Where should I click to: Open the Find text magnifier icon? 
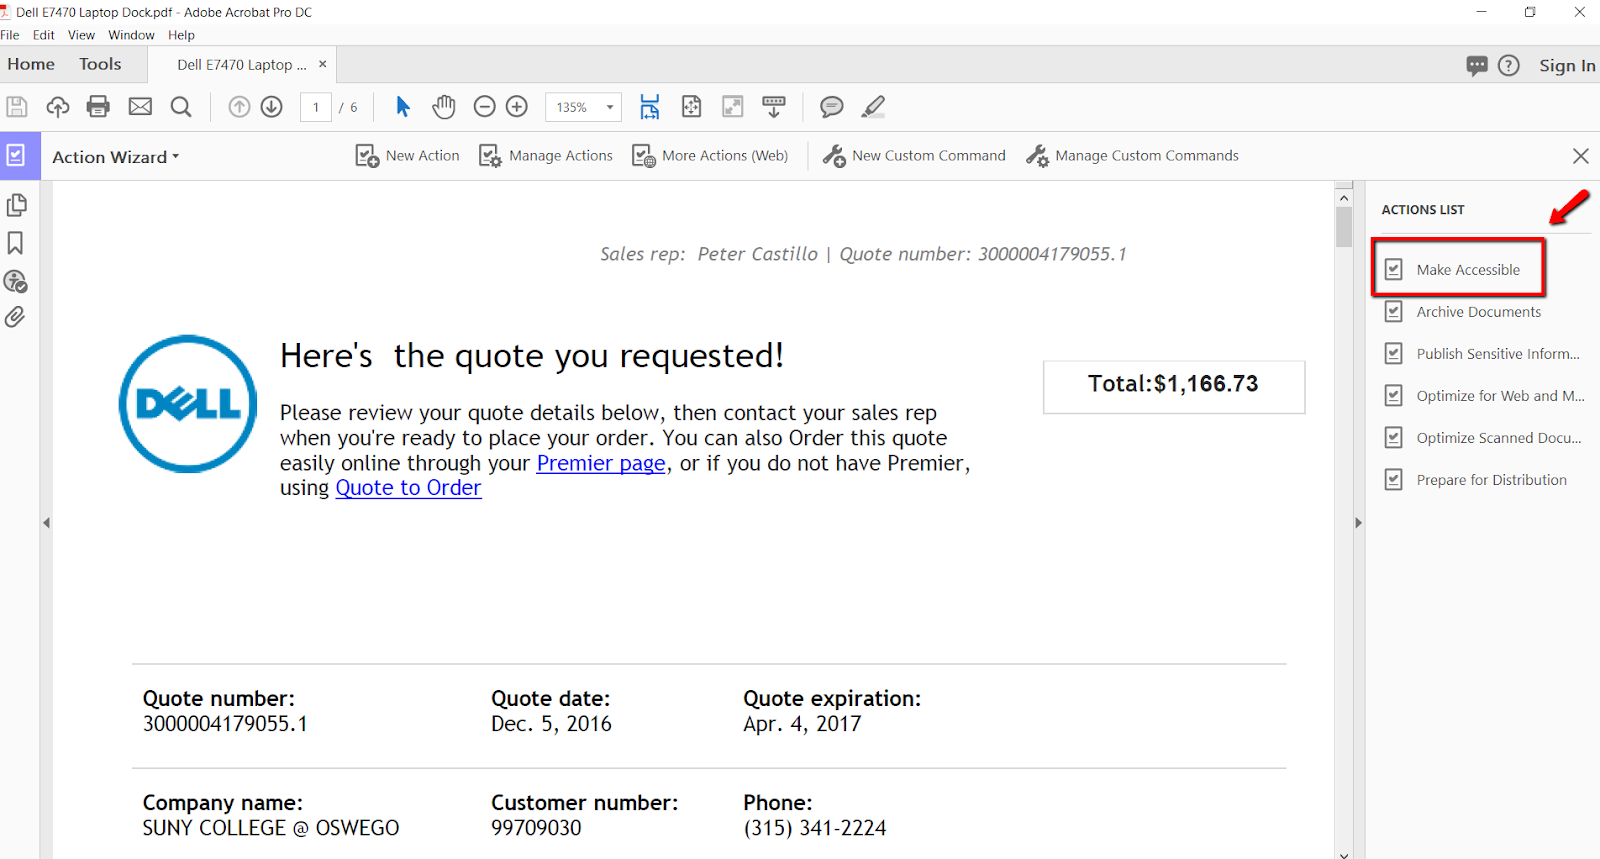click(x=181, y=107)
